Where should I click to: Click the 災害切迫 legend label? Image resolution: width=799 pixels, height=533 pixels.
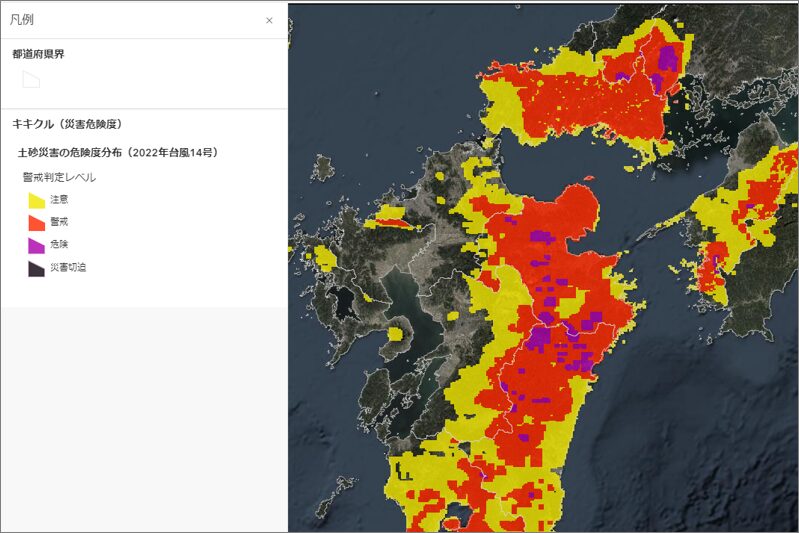tap(68, 267)
